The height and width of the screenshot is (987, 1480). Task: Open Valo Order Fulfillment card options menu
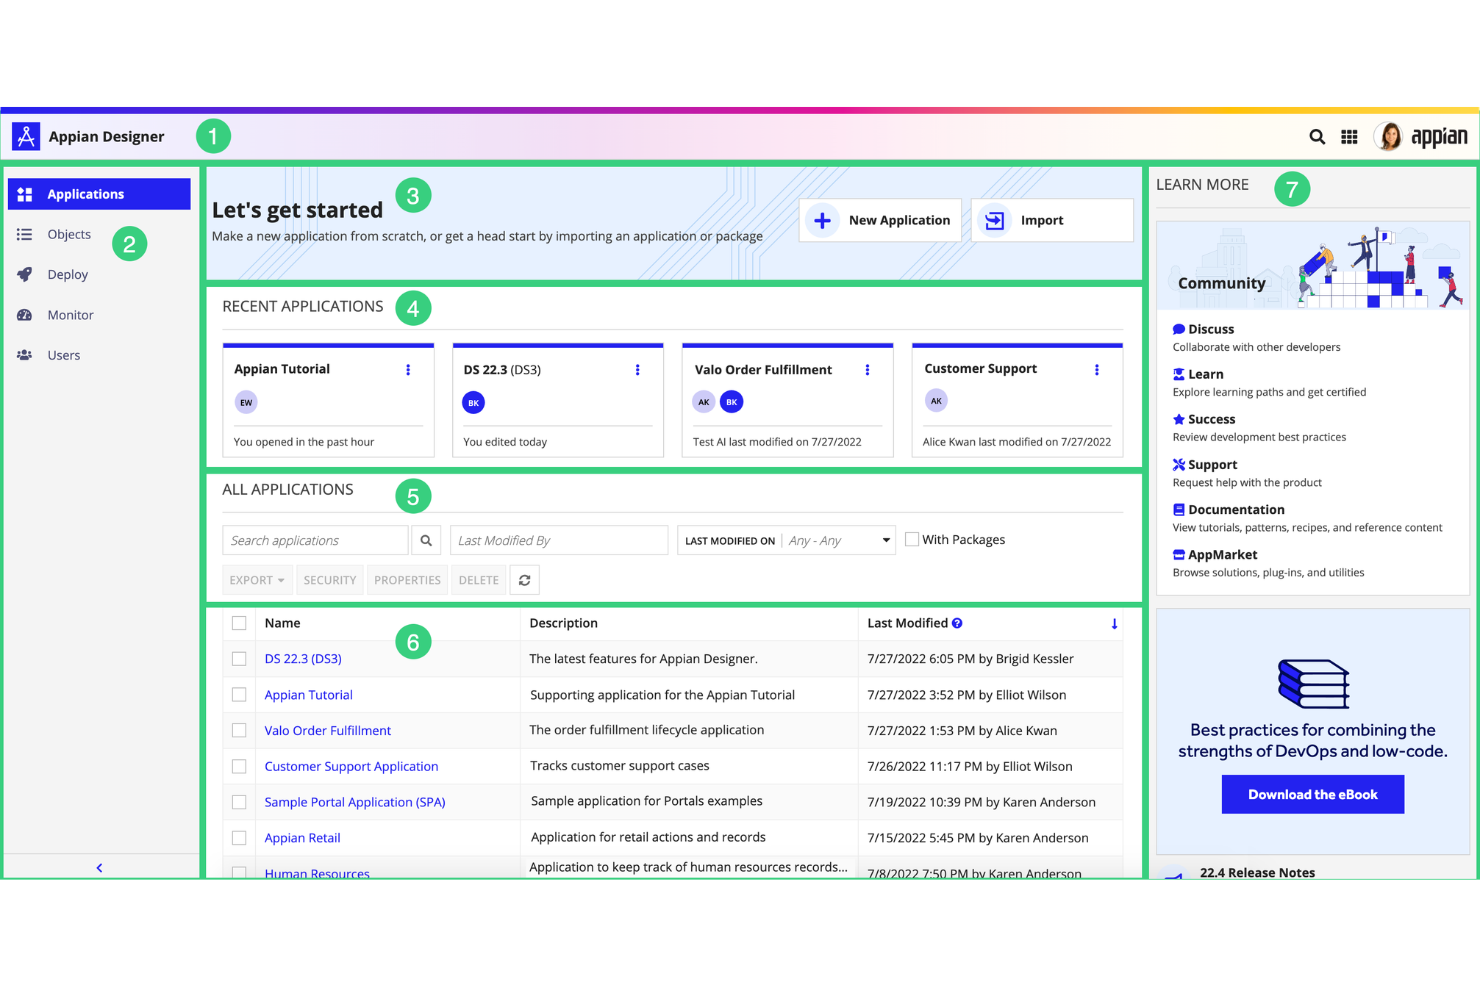[867, 370]
